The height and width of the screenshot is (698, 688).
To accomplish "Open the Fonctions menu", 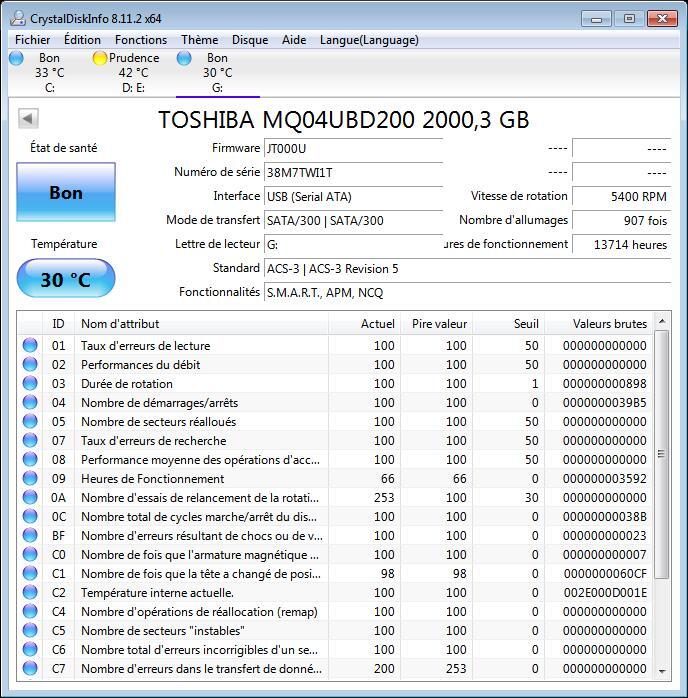I will click(x=141, y=40).
